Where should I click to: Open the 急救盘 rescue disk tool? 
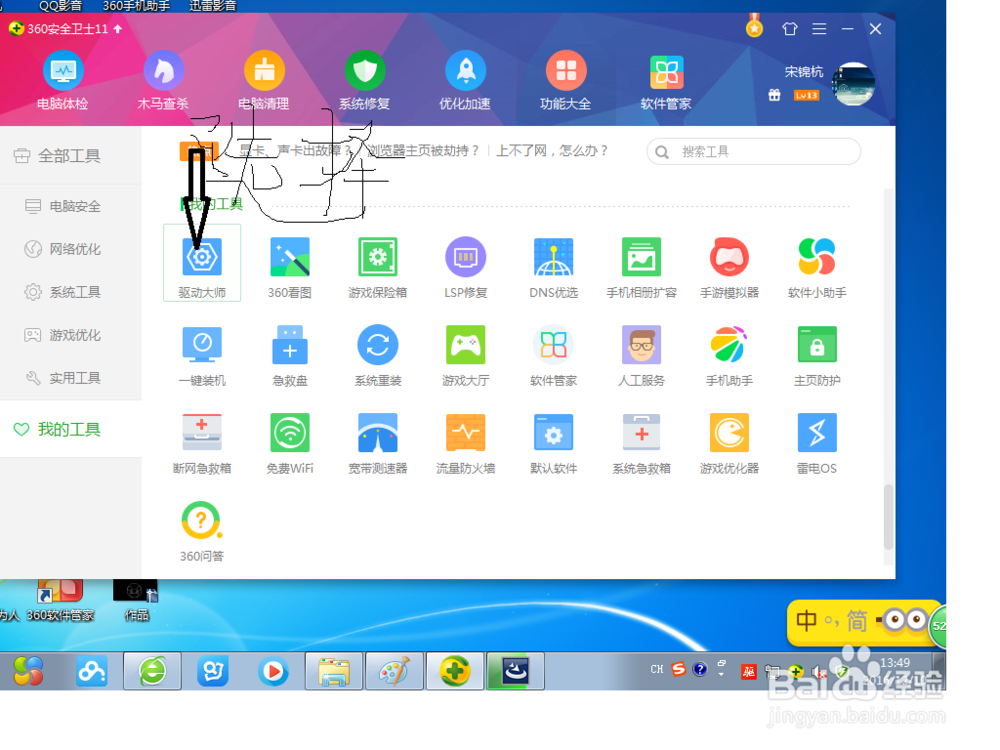[x=290, y=356]
